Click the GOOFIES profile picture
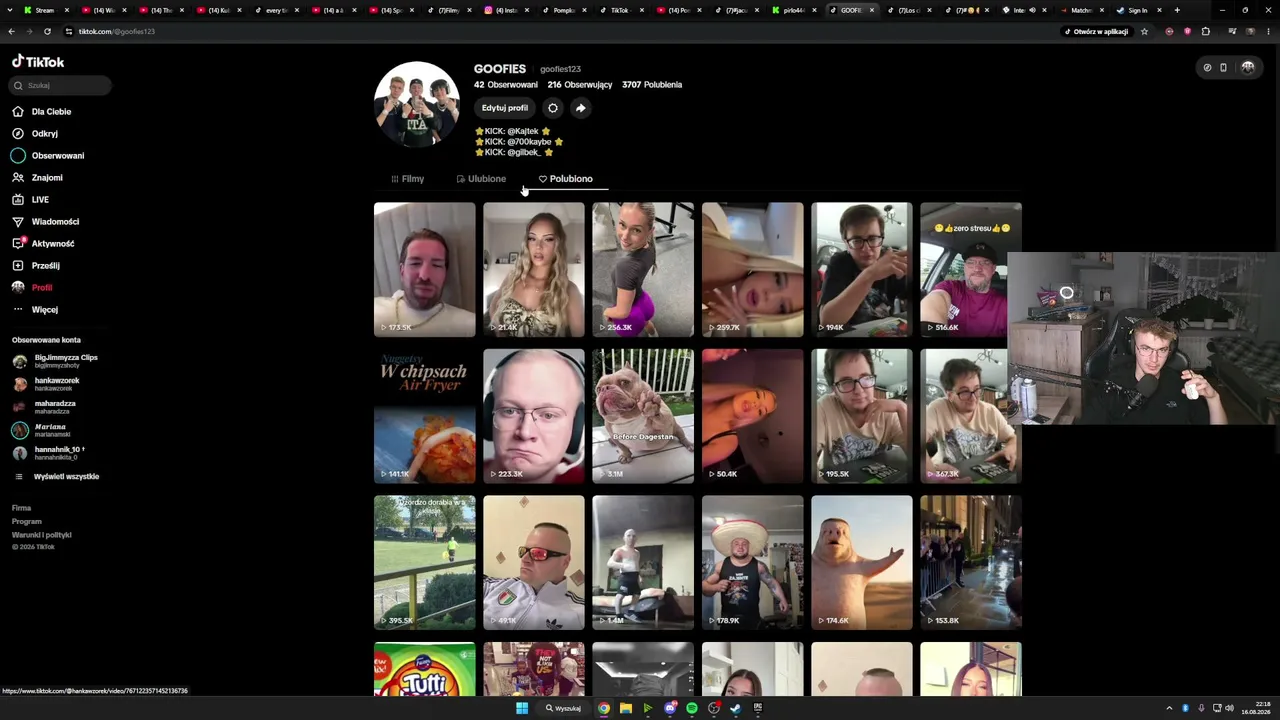The width and height of the screenshot is (1280, 720). pos(417,105)
